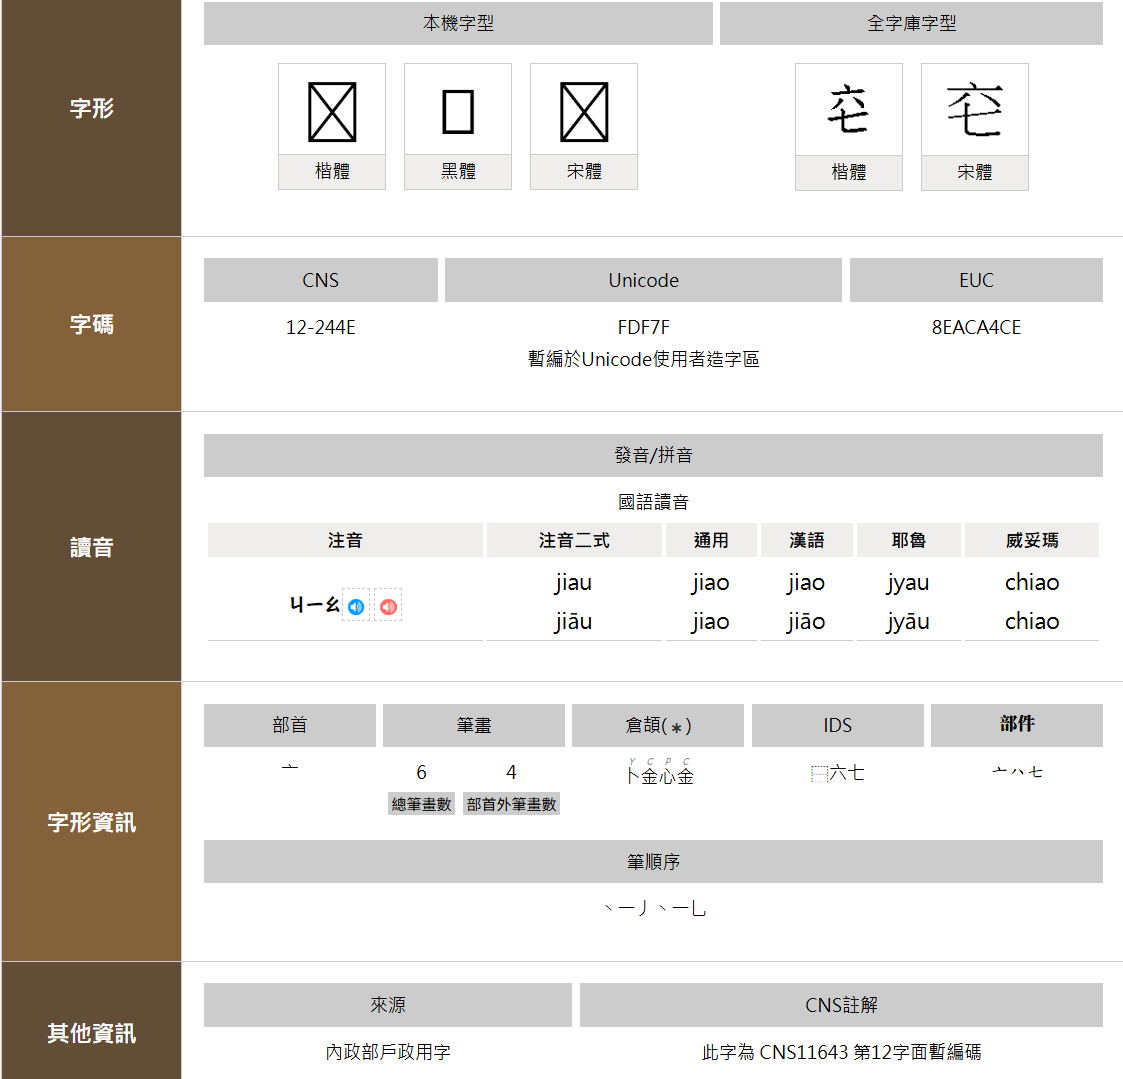Image resolution: width=1123 pixels, height=1079 pixels.
Task: Select the Yale romanization jyāu with tone
Action: [907, 621]
